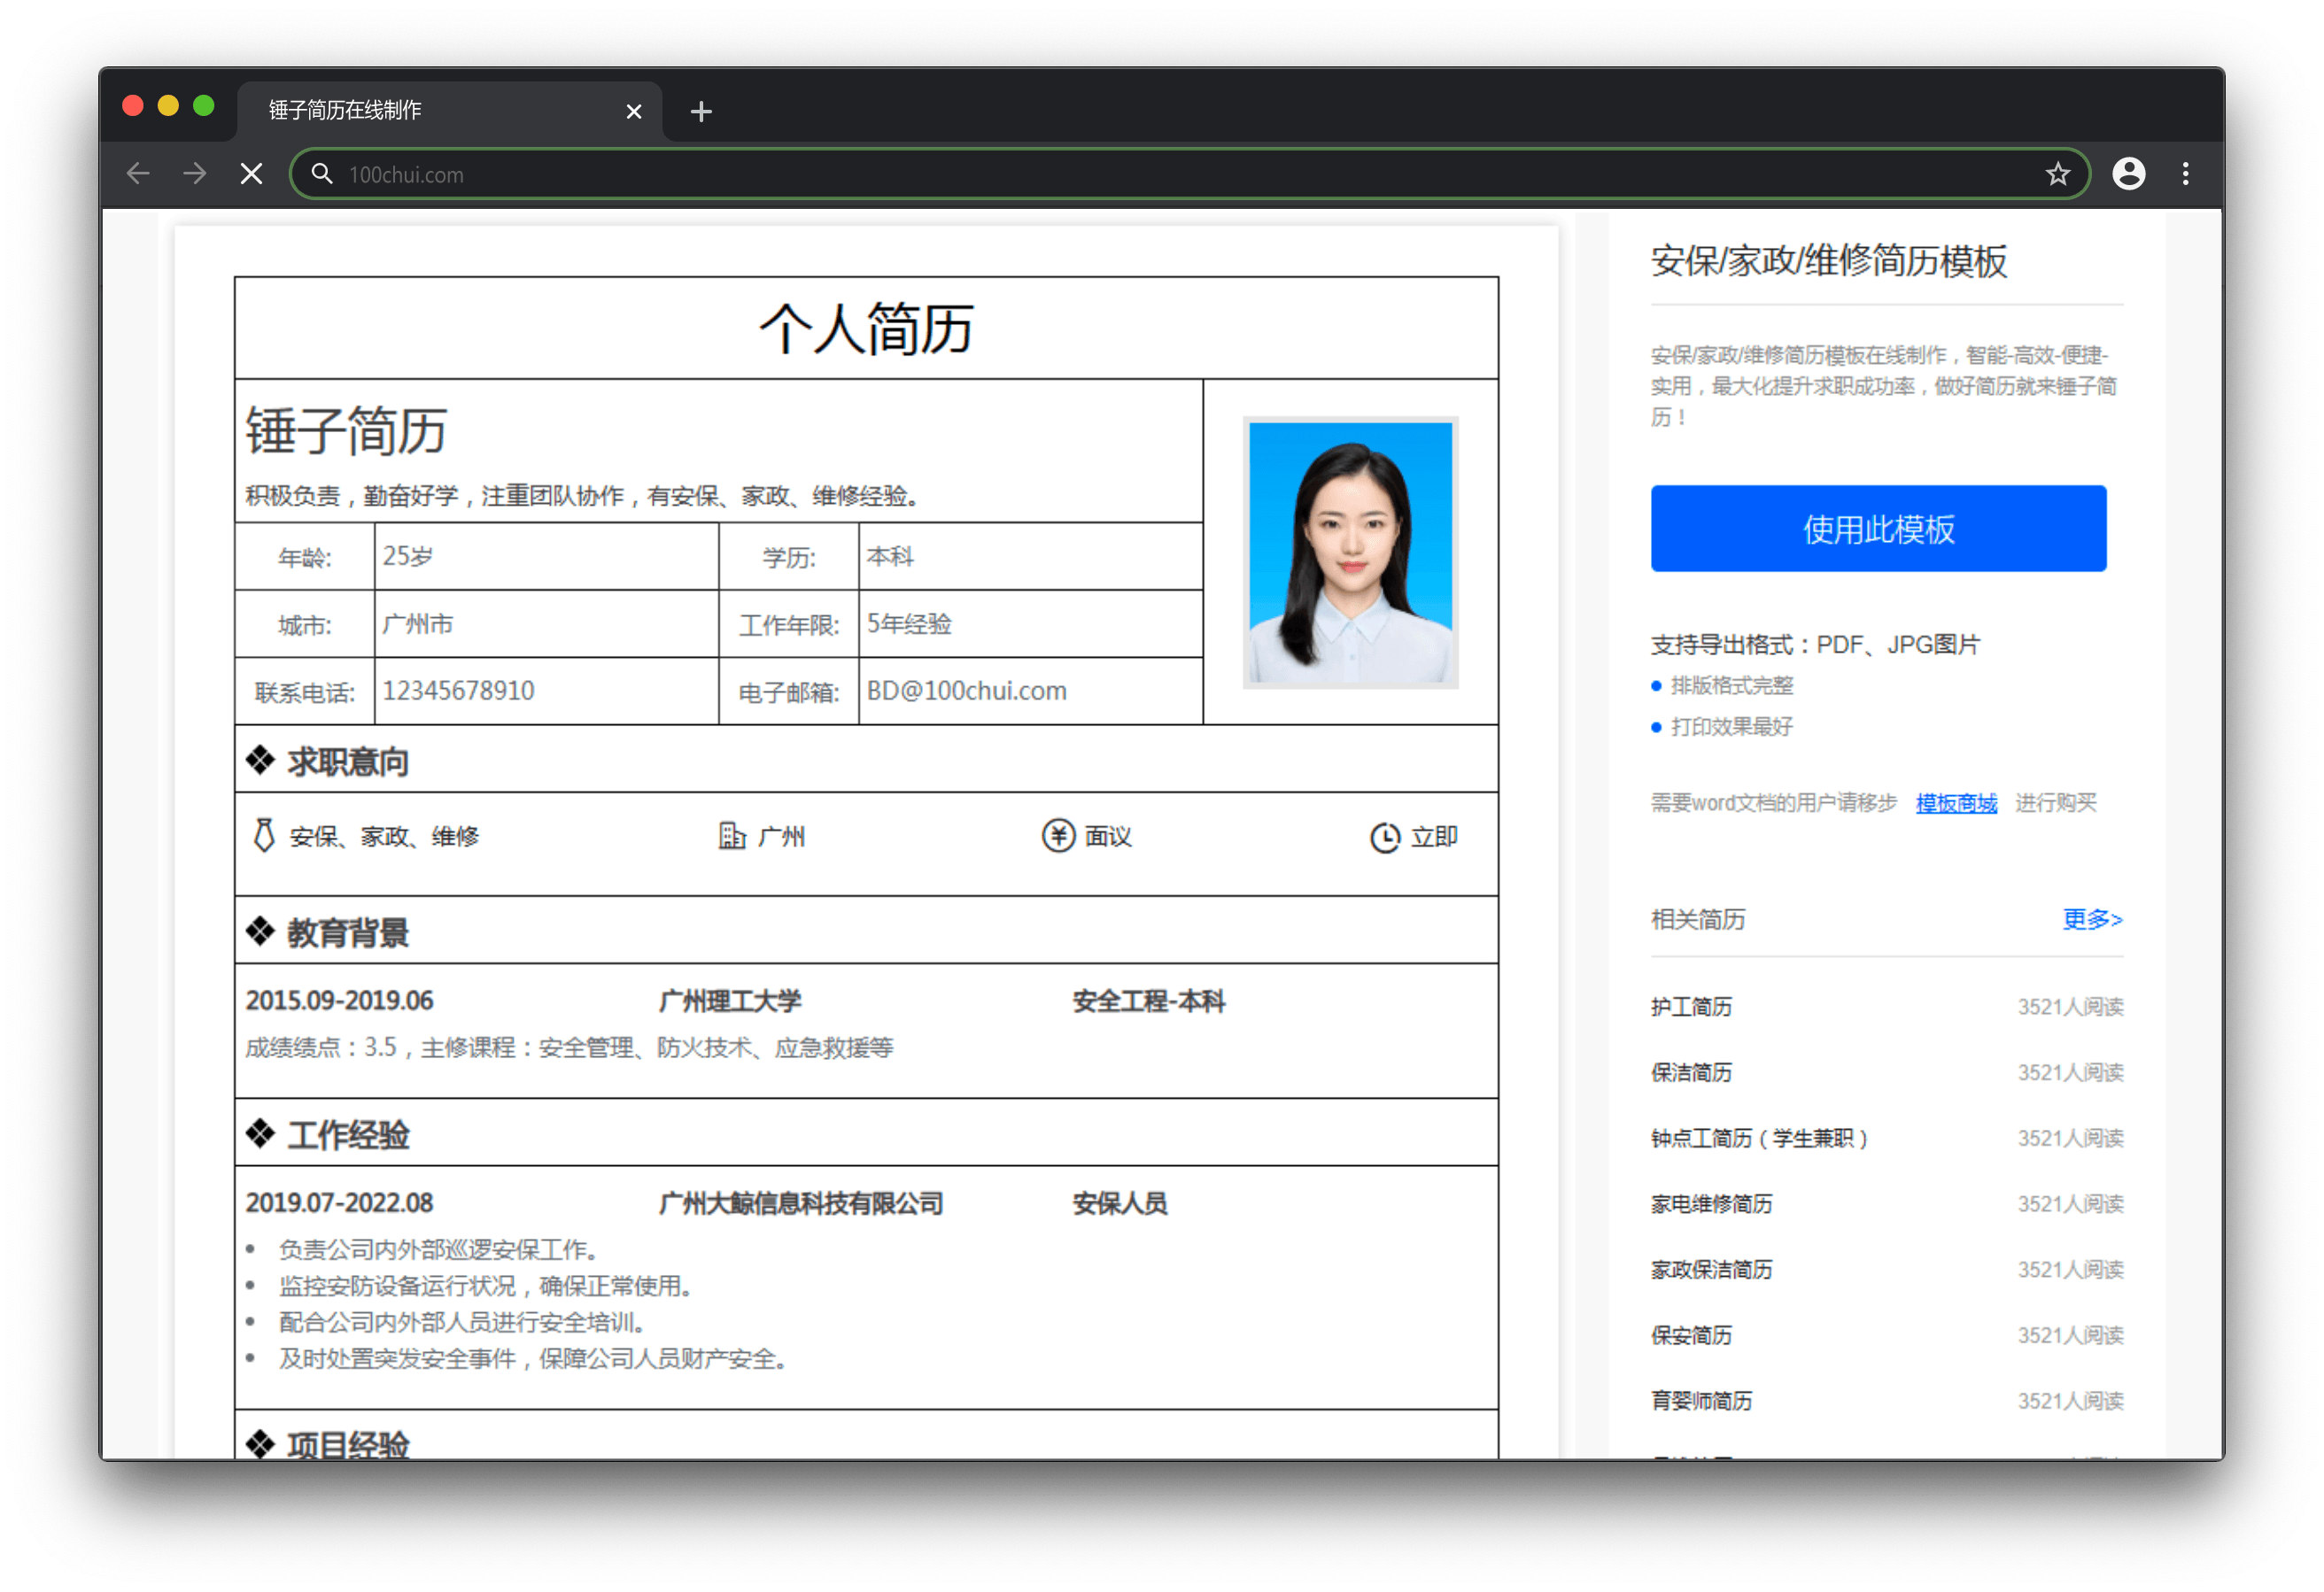
Task: Click the building icon beside 广州
Action: (x=732, y=836)
